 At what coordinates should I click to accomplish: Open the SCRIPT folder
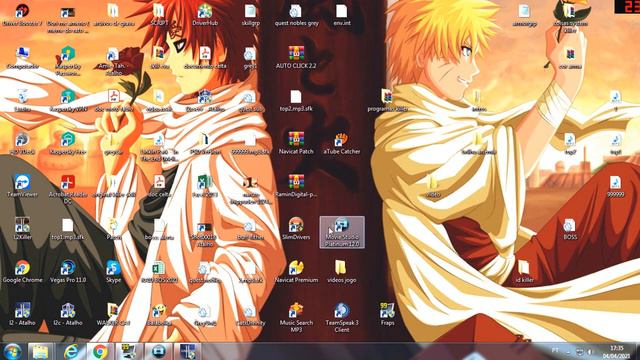[x=159, y=15]
